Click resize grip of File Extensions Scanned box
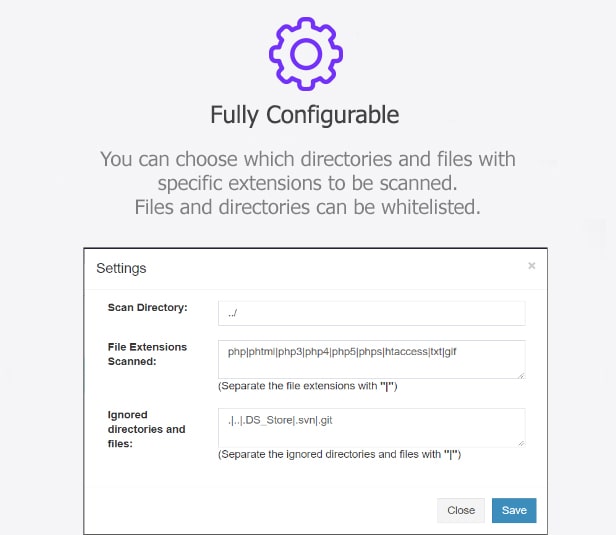 [521, 375]
